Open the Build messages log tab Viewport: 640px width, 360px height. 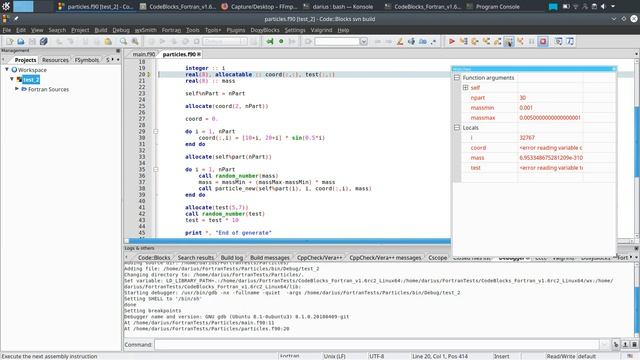click(x=269, y=258)
